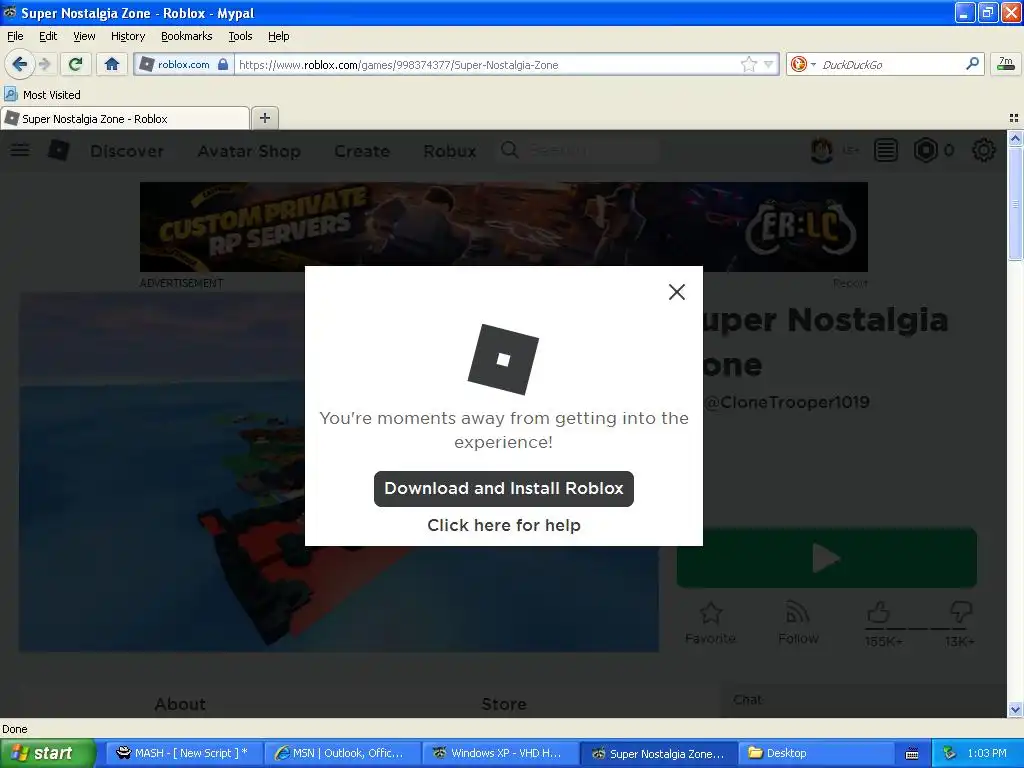The width and height of the screenshot is (1024, 768).
Task: Open the Robux page link
Action: tap(449, 151)
